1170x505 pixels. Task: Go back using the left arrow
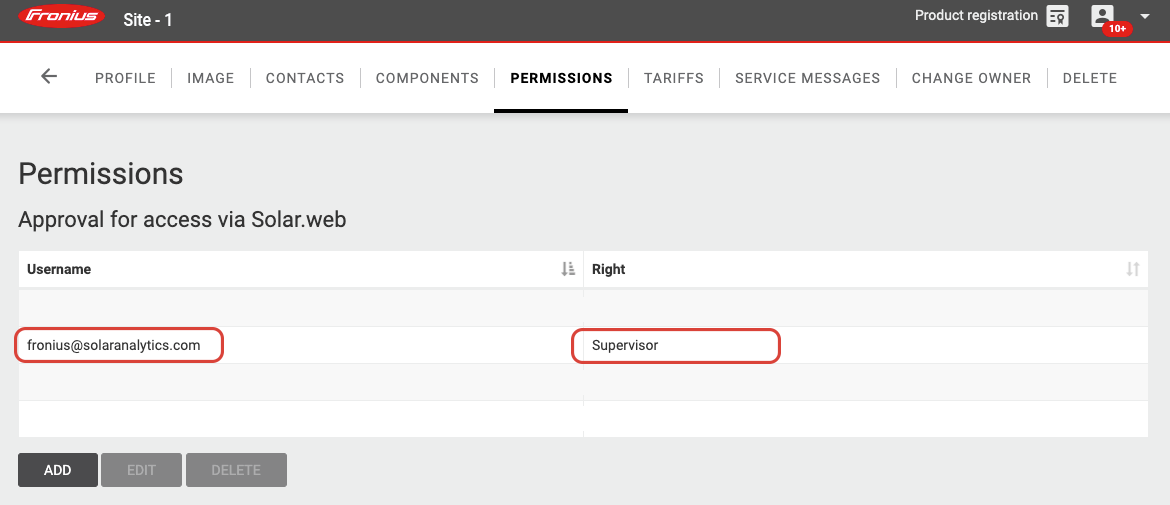[x=49, y=76]
